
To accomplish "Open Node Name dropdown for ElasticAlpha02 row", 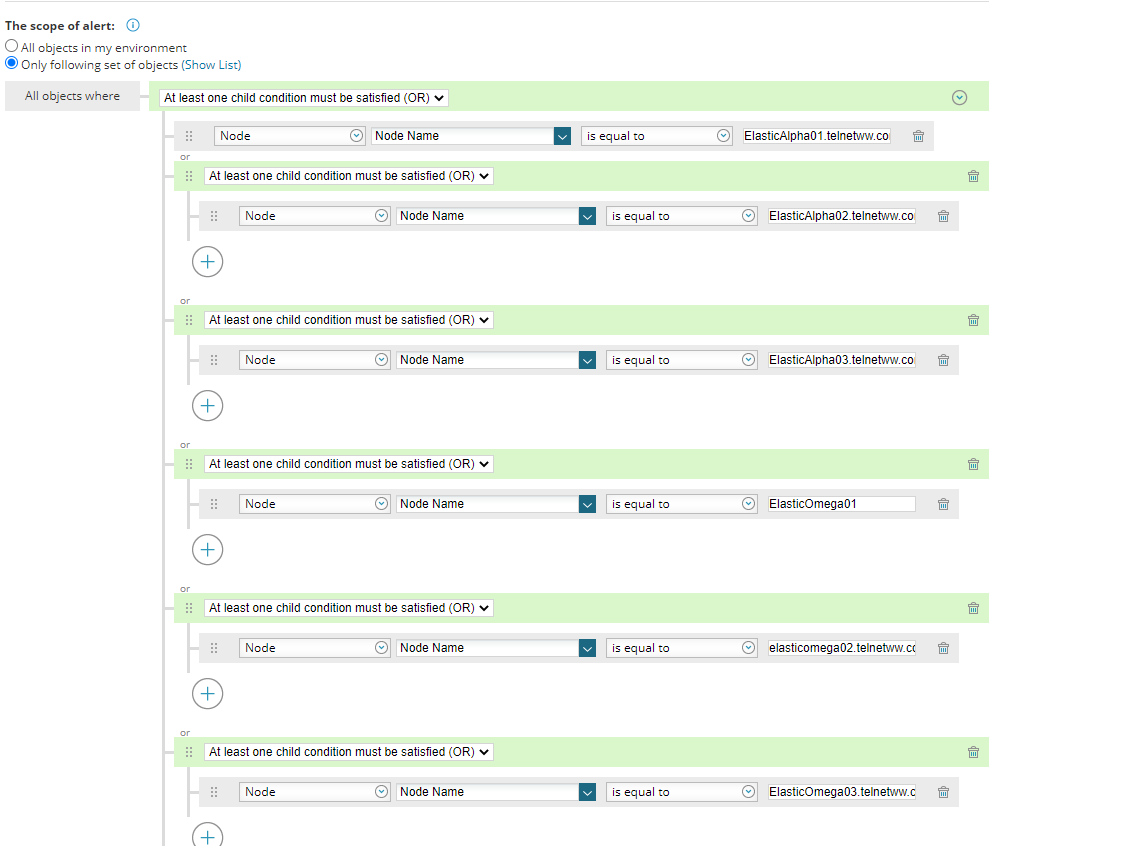I will click(x=587, y=216).
